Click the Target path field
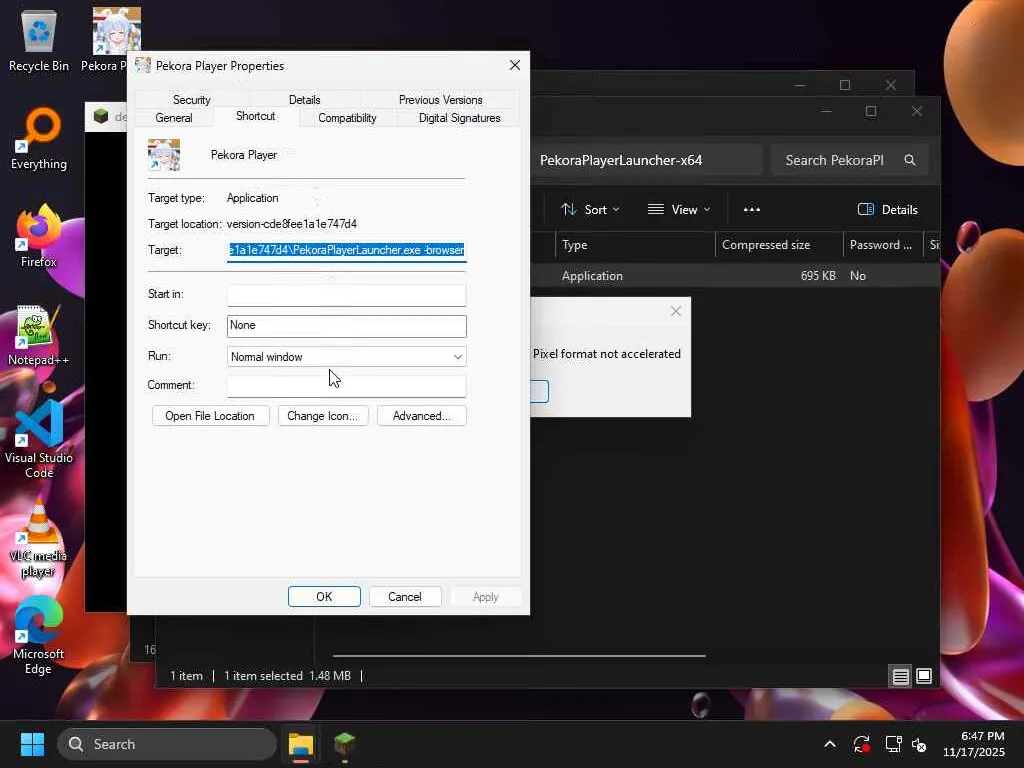The height and width of the screenshot is (768, 1024). click(x=347, y=250)
